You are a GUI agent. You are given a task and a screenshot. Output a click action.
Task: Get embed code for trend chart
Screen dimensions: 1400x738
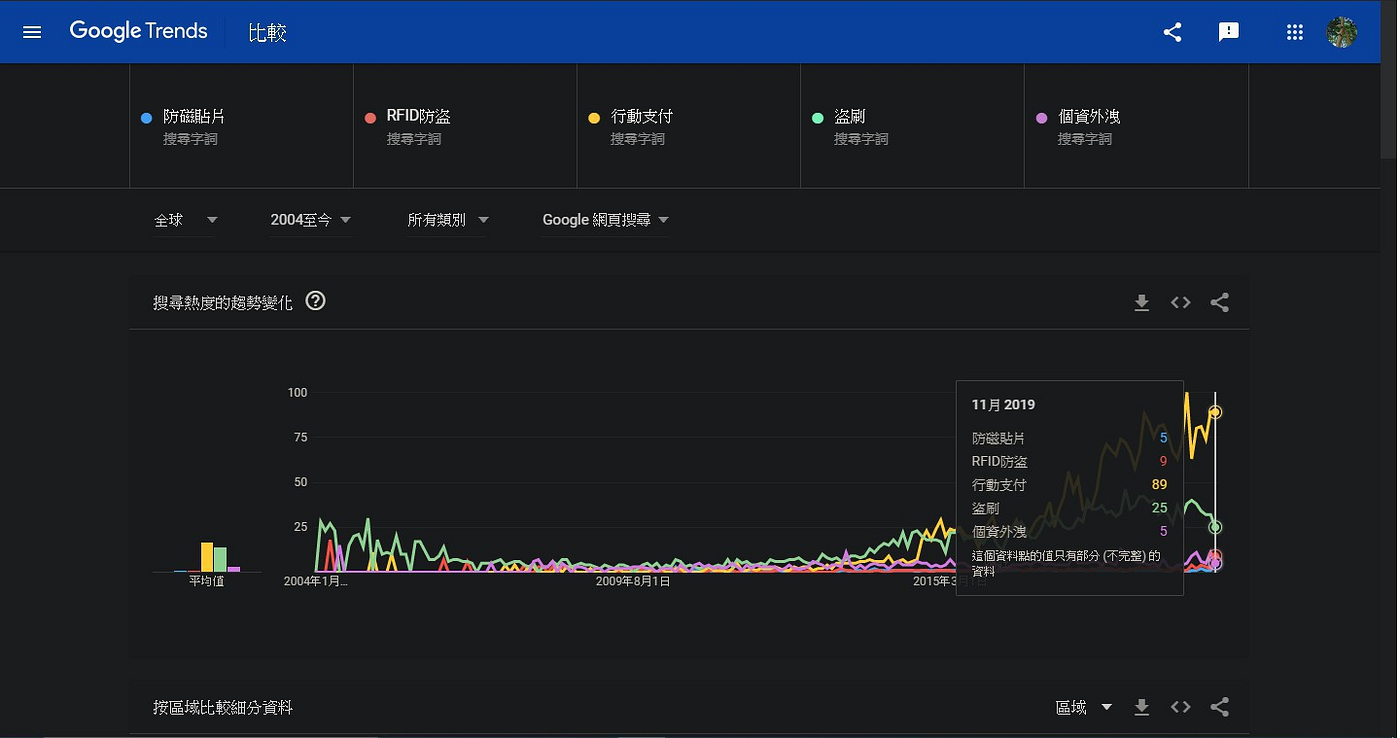click(x=1181, y=302)
